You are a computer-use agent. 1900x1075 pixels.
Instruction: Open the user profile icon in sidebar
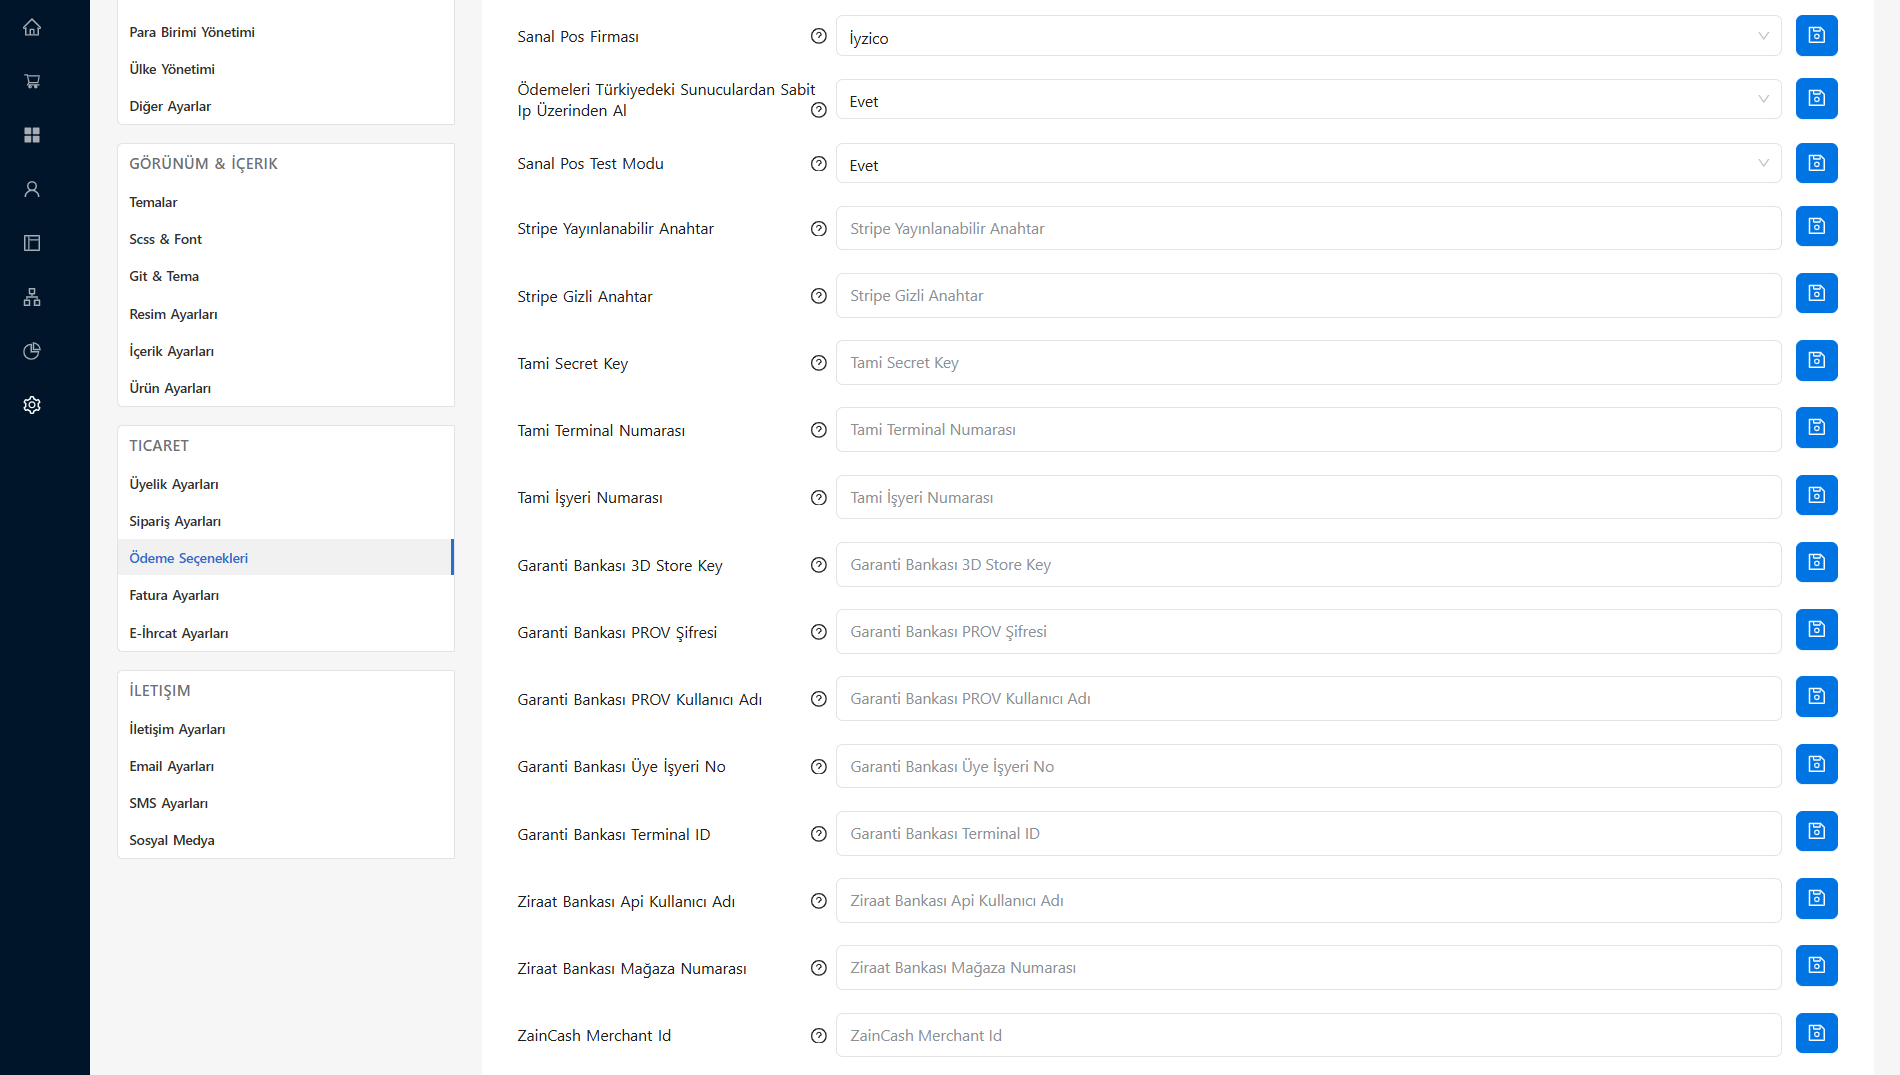click(x=32, y=189)
